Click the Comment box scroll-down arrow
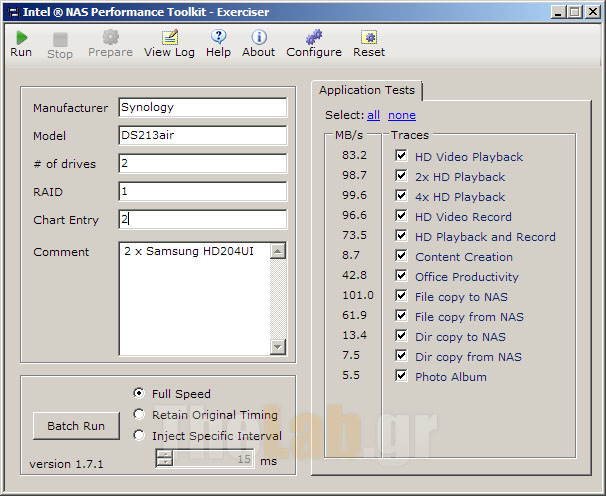 point(278,346)
